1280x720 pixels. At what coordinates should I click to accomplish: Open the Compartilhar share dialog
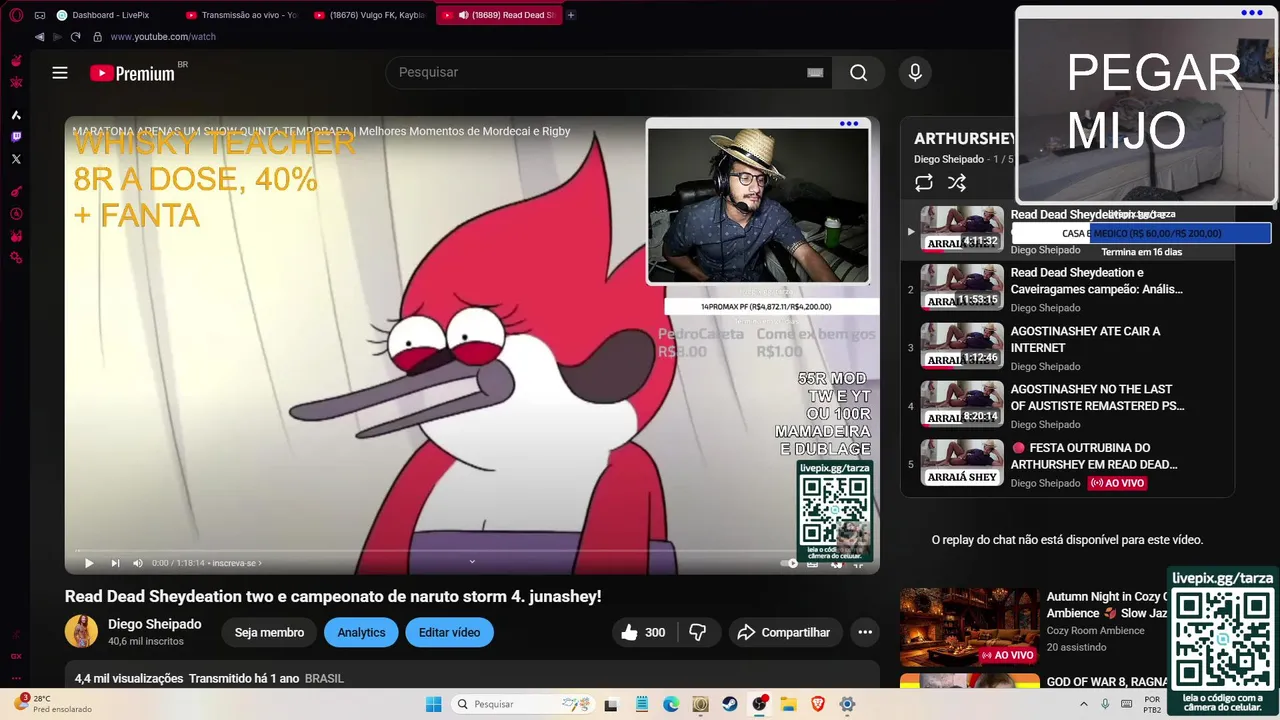click(784, 632)
